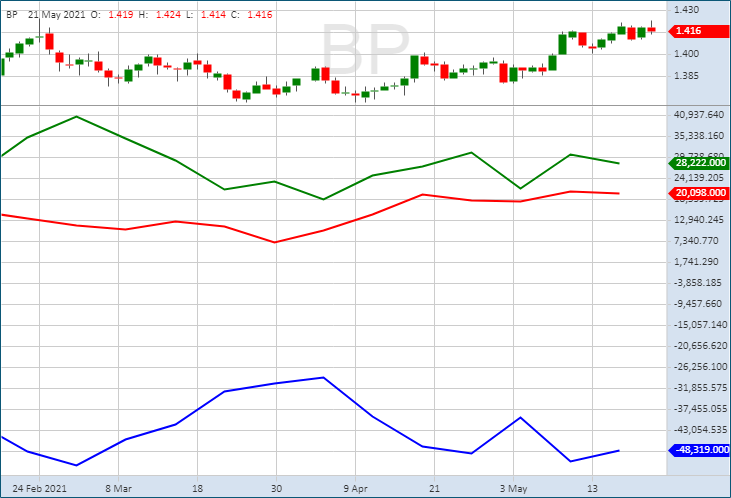The width and height of the screenshot is (731, 498).
Task: Click the open value 1.419
Action: point(121,14)
